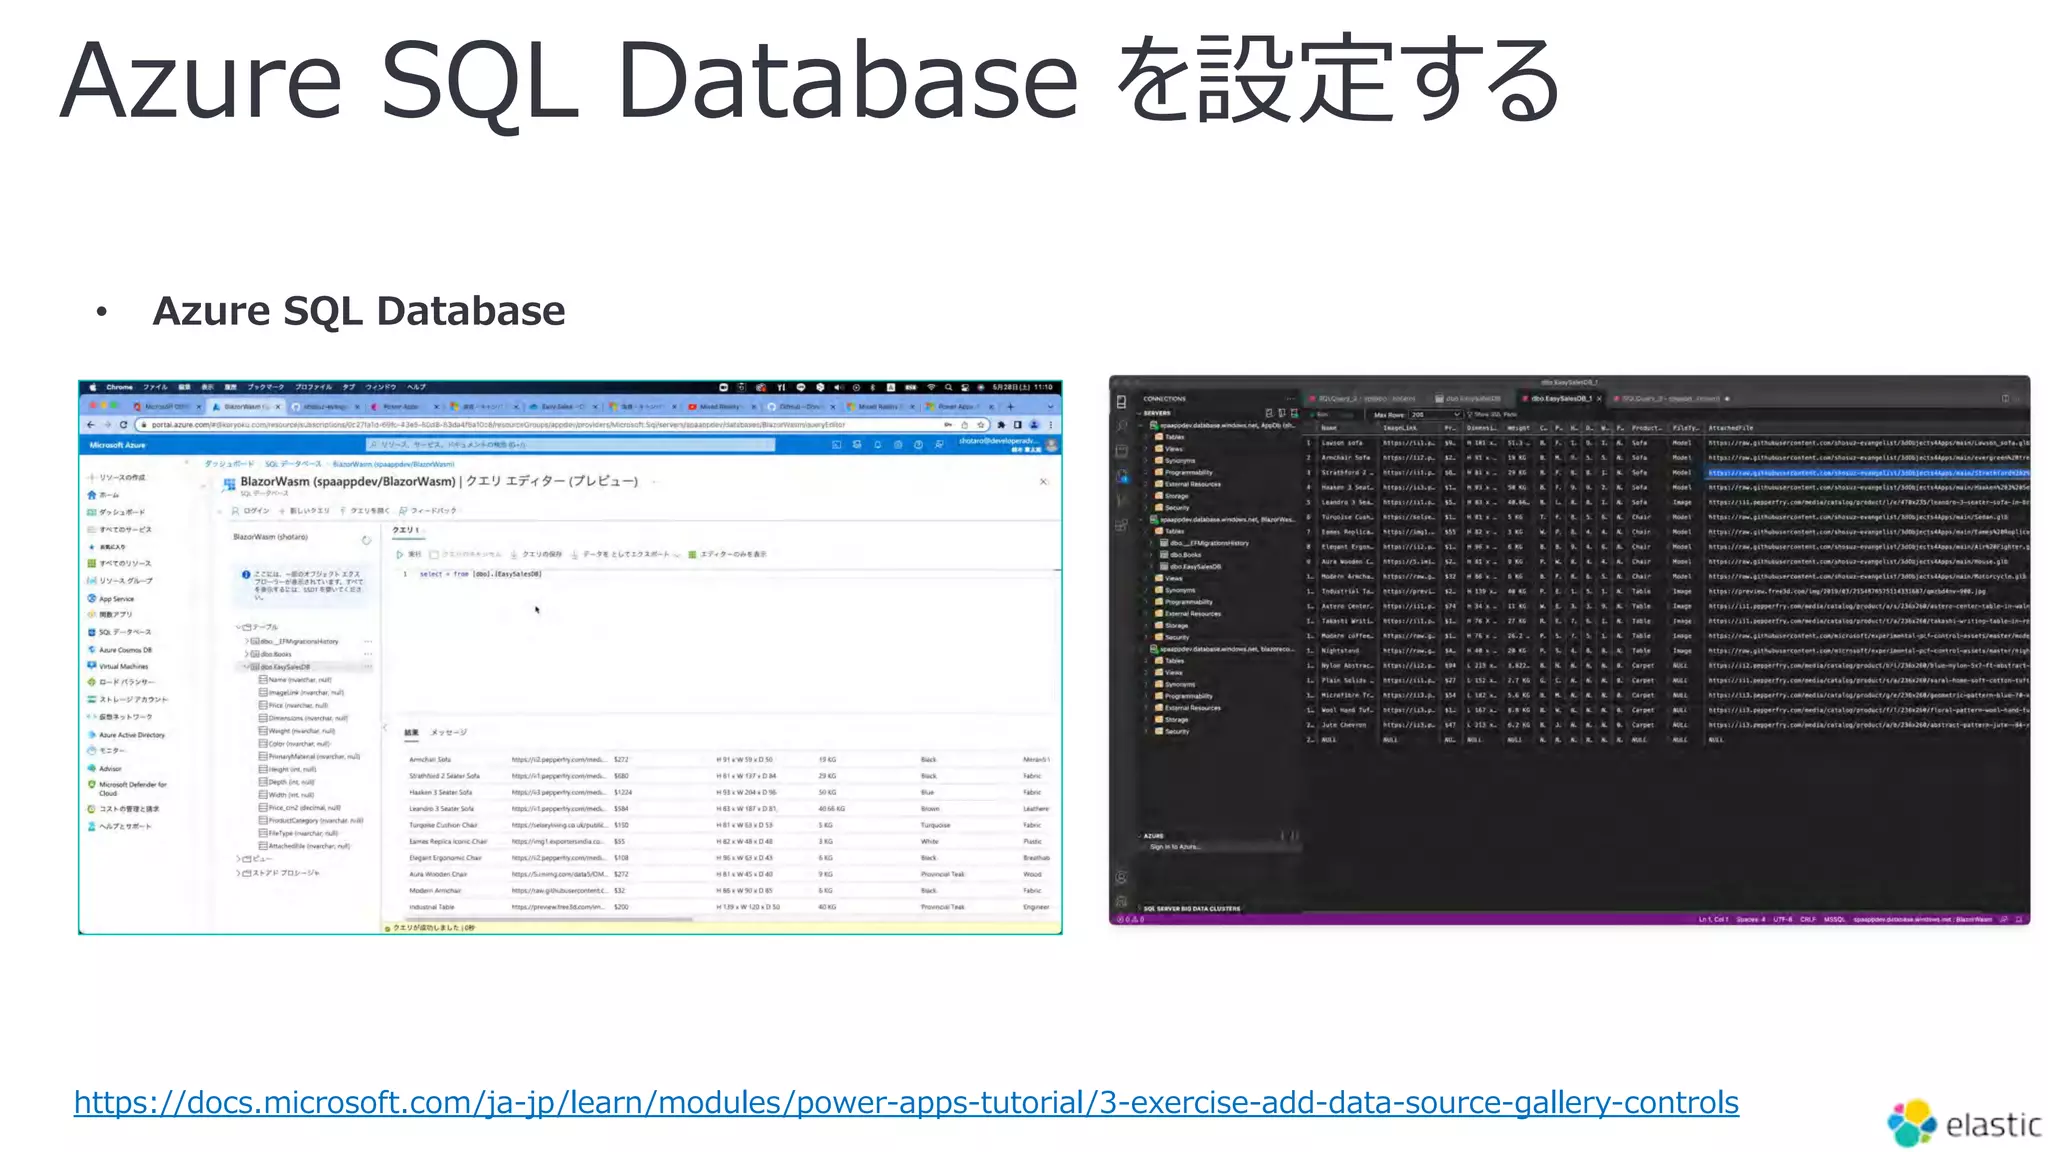Switch to the dbo.EasySalesDB_1 editor tab

tap(1561, 399)
